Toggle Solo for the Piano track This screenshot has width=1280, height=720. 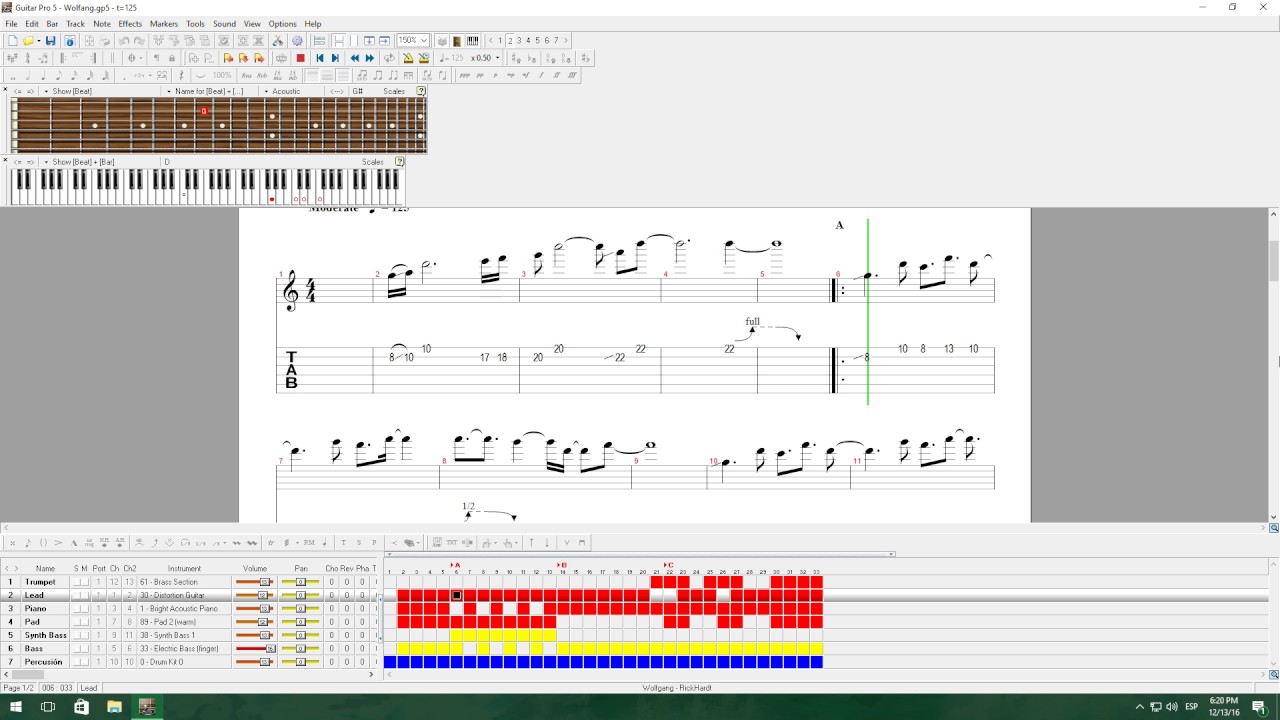click(77, 608)
